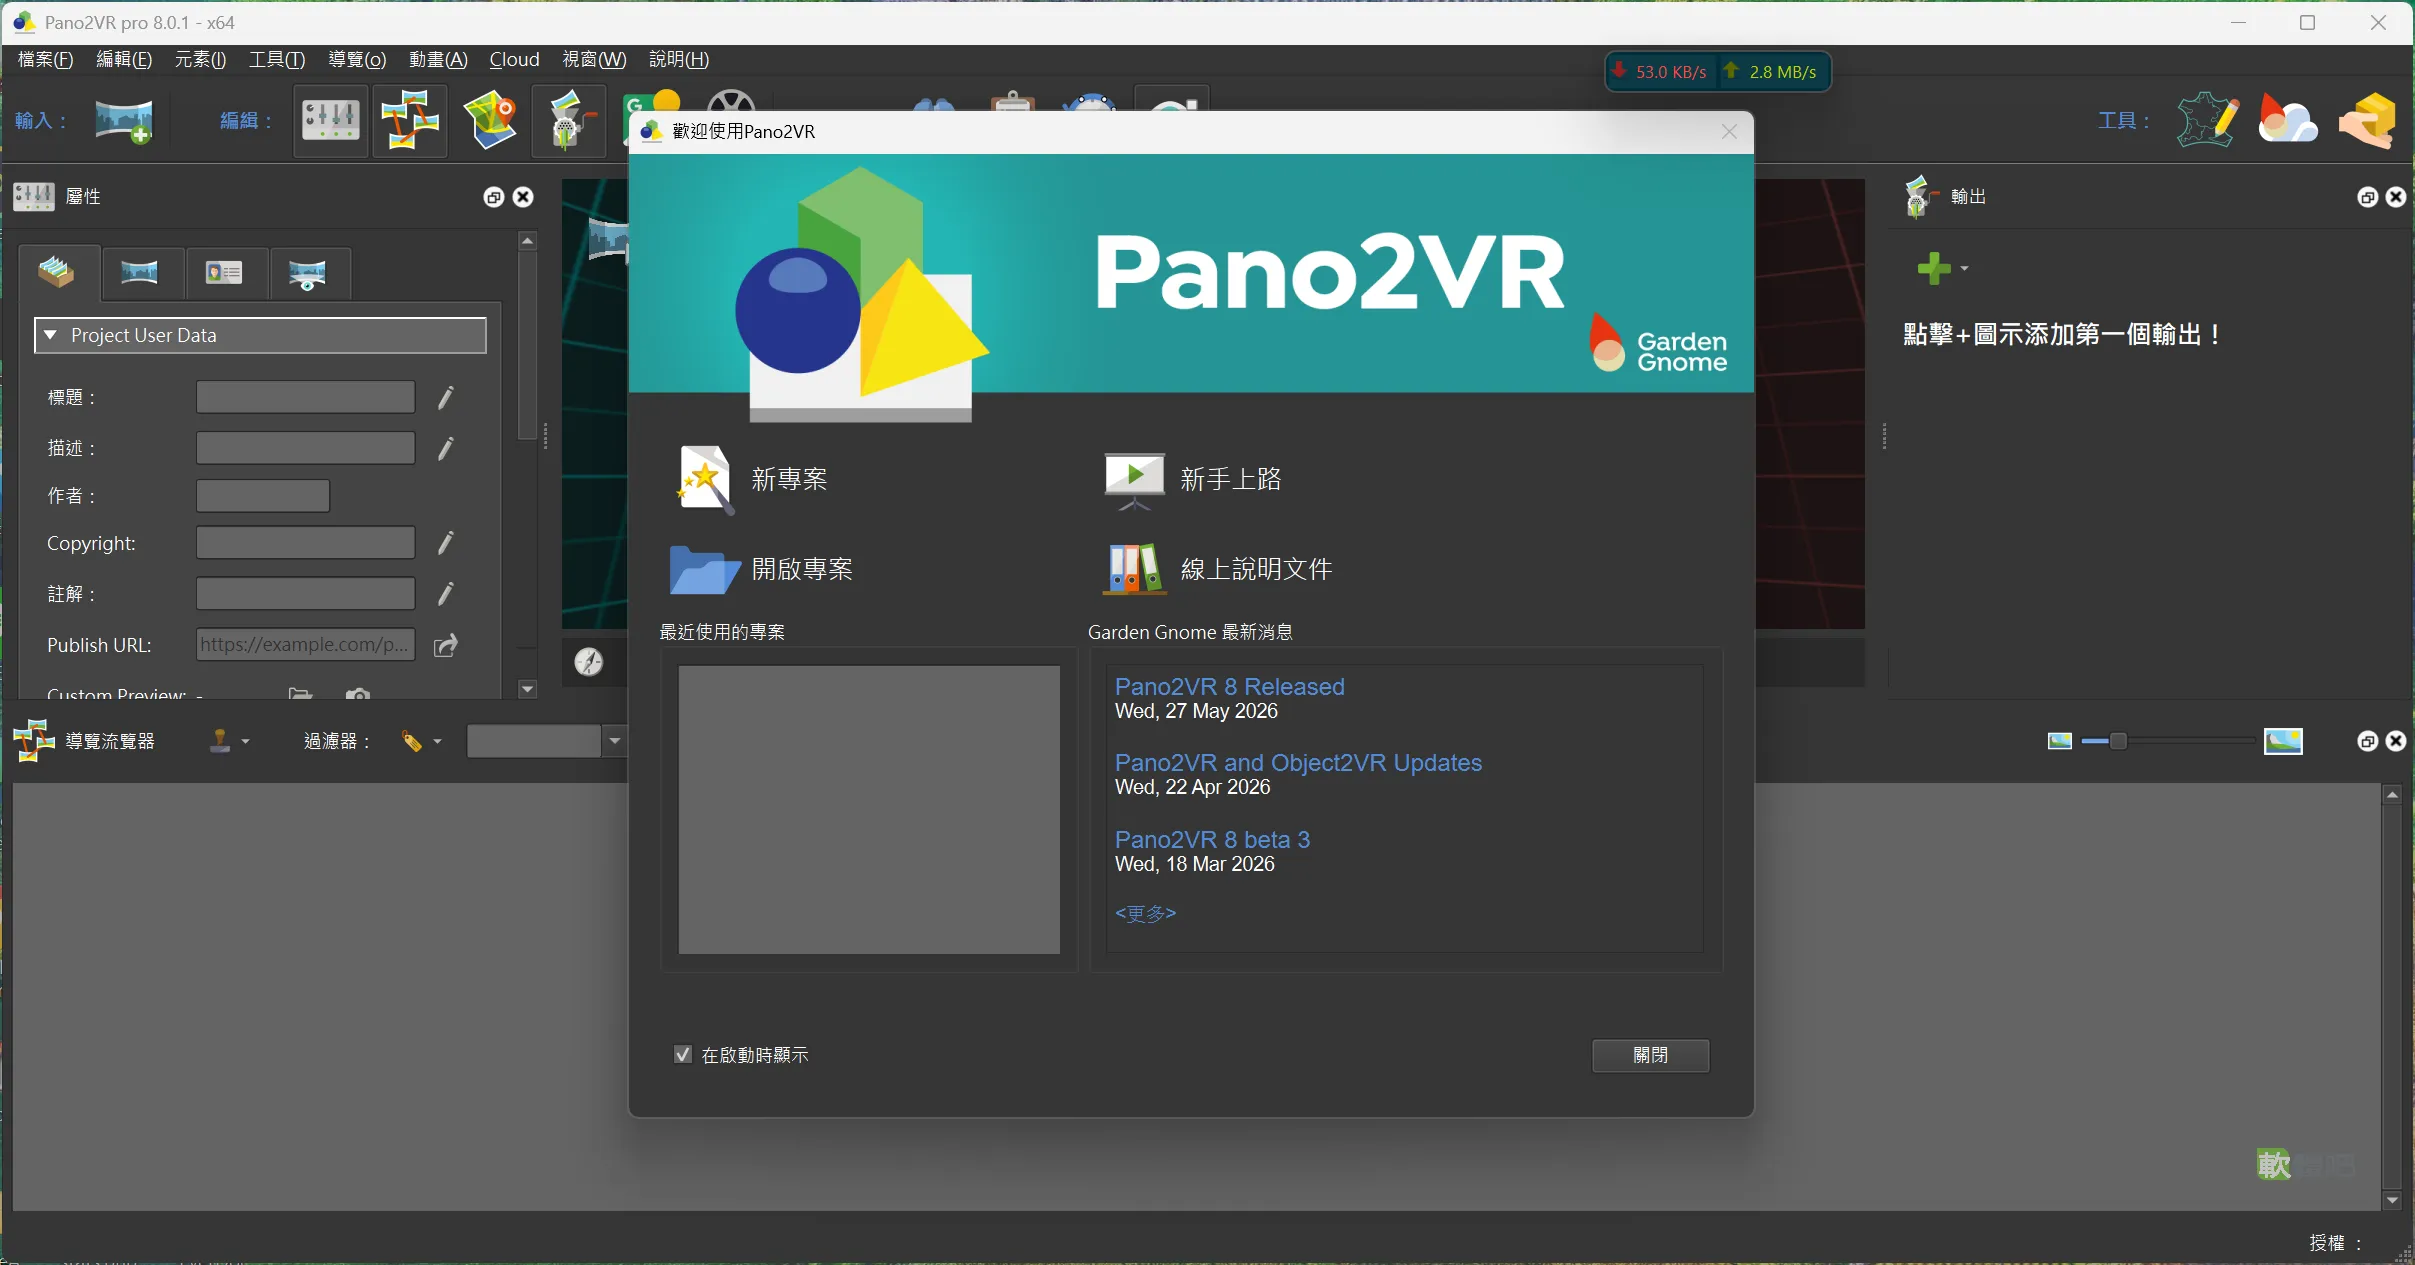Click the <更多> more news link
This screenshot has height=1265, width=2415.
pyautogui.click(x=1145, y=914)
